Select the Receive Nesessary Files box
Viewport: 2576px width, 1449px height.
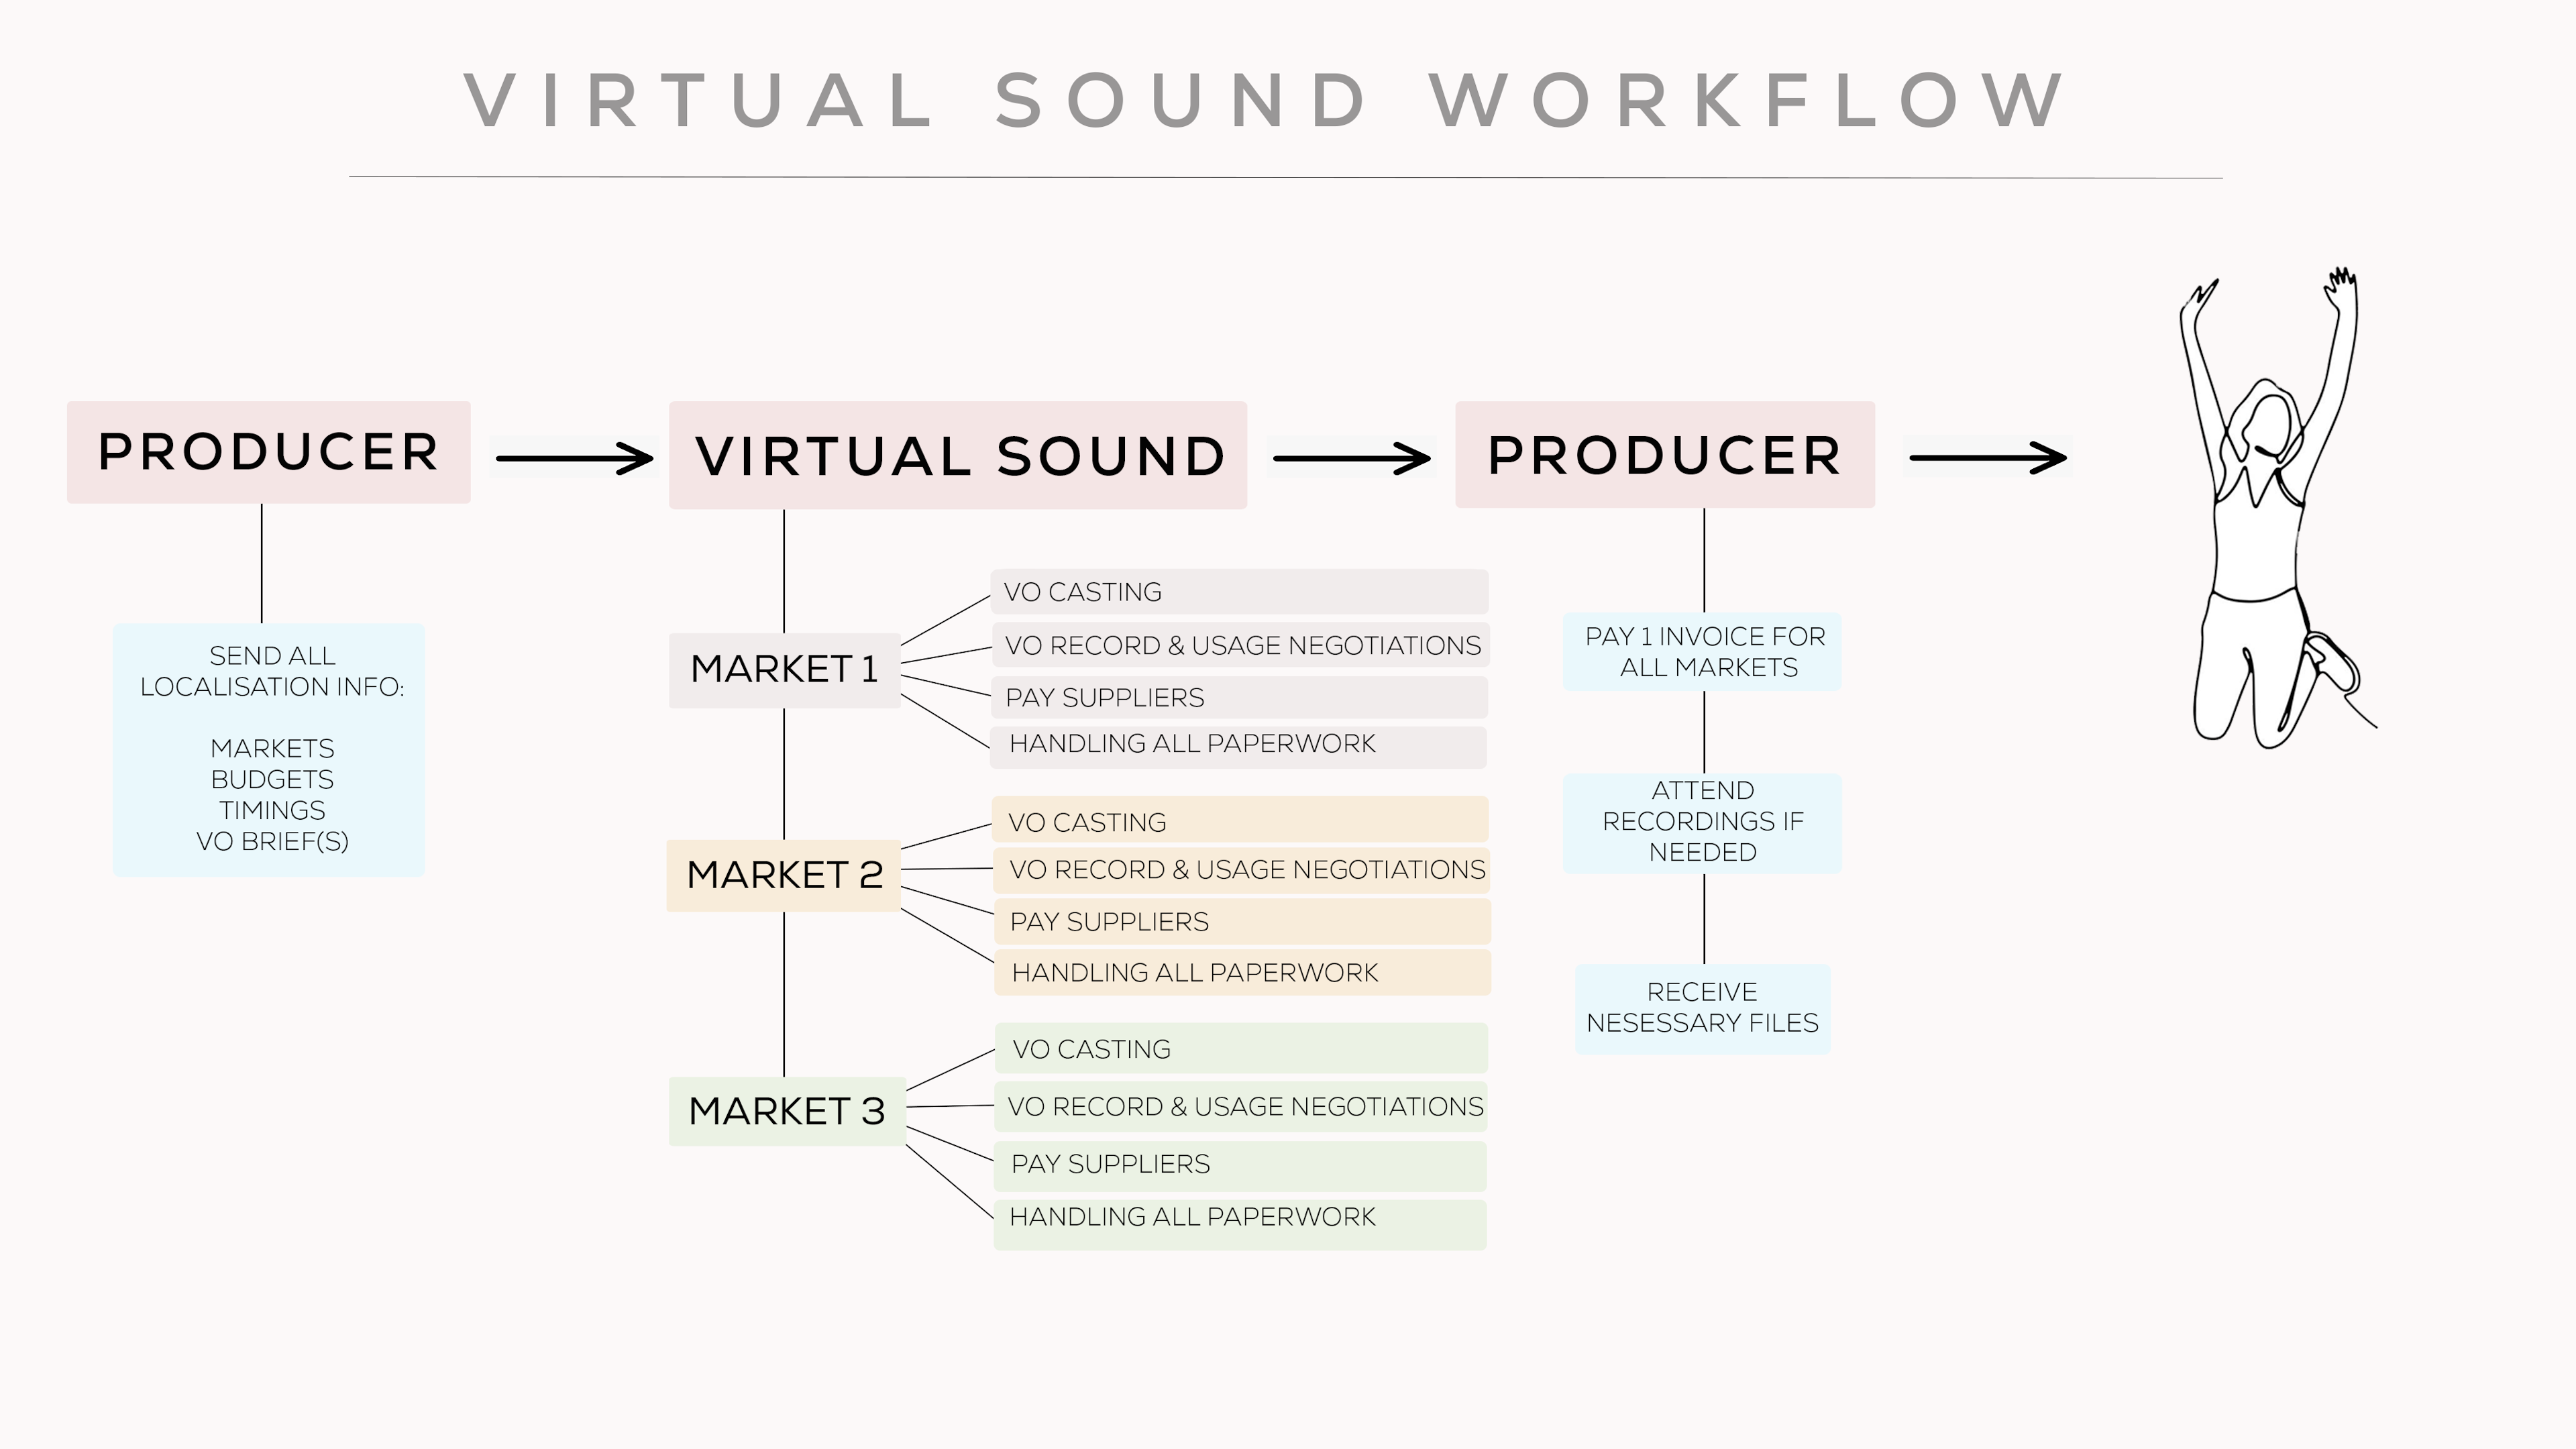(x=1702, y=1008)
